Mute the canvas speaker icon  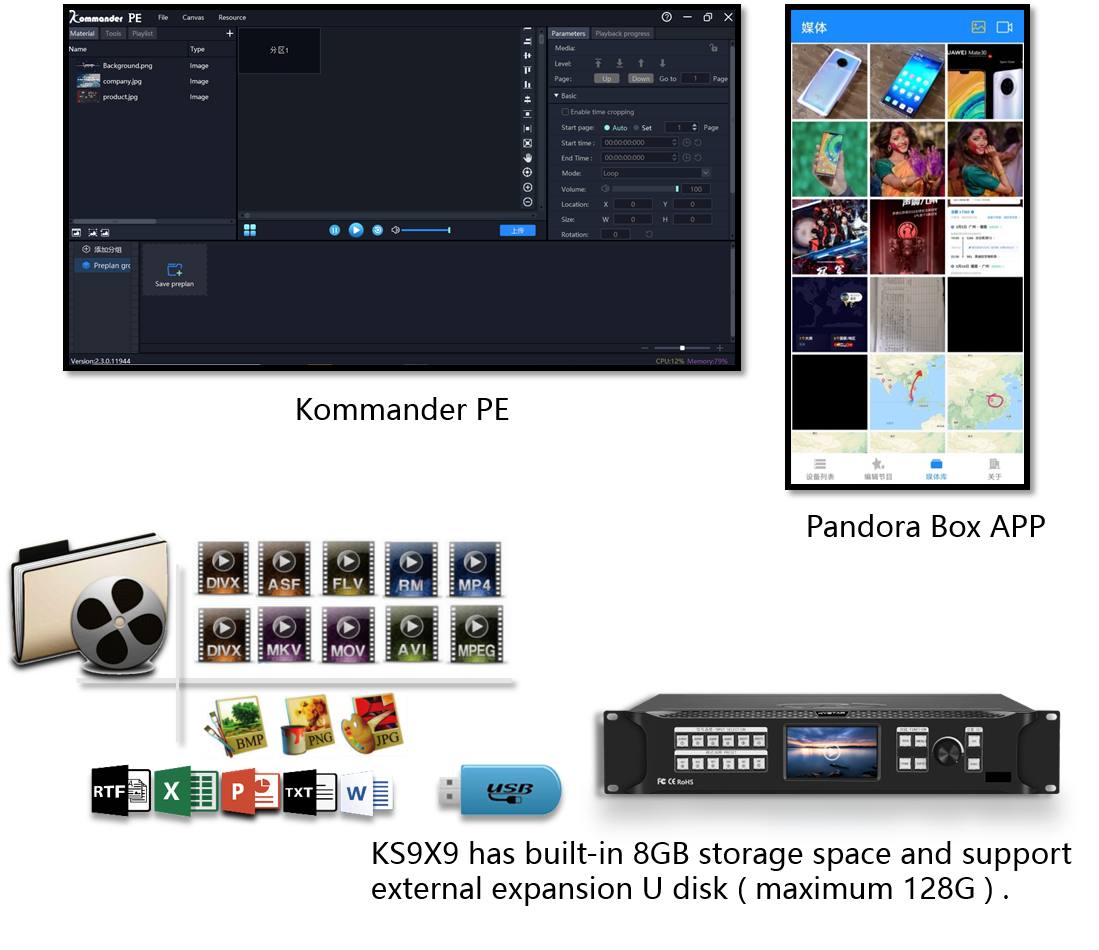coord(395,230)
